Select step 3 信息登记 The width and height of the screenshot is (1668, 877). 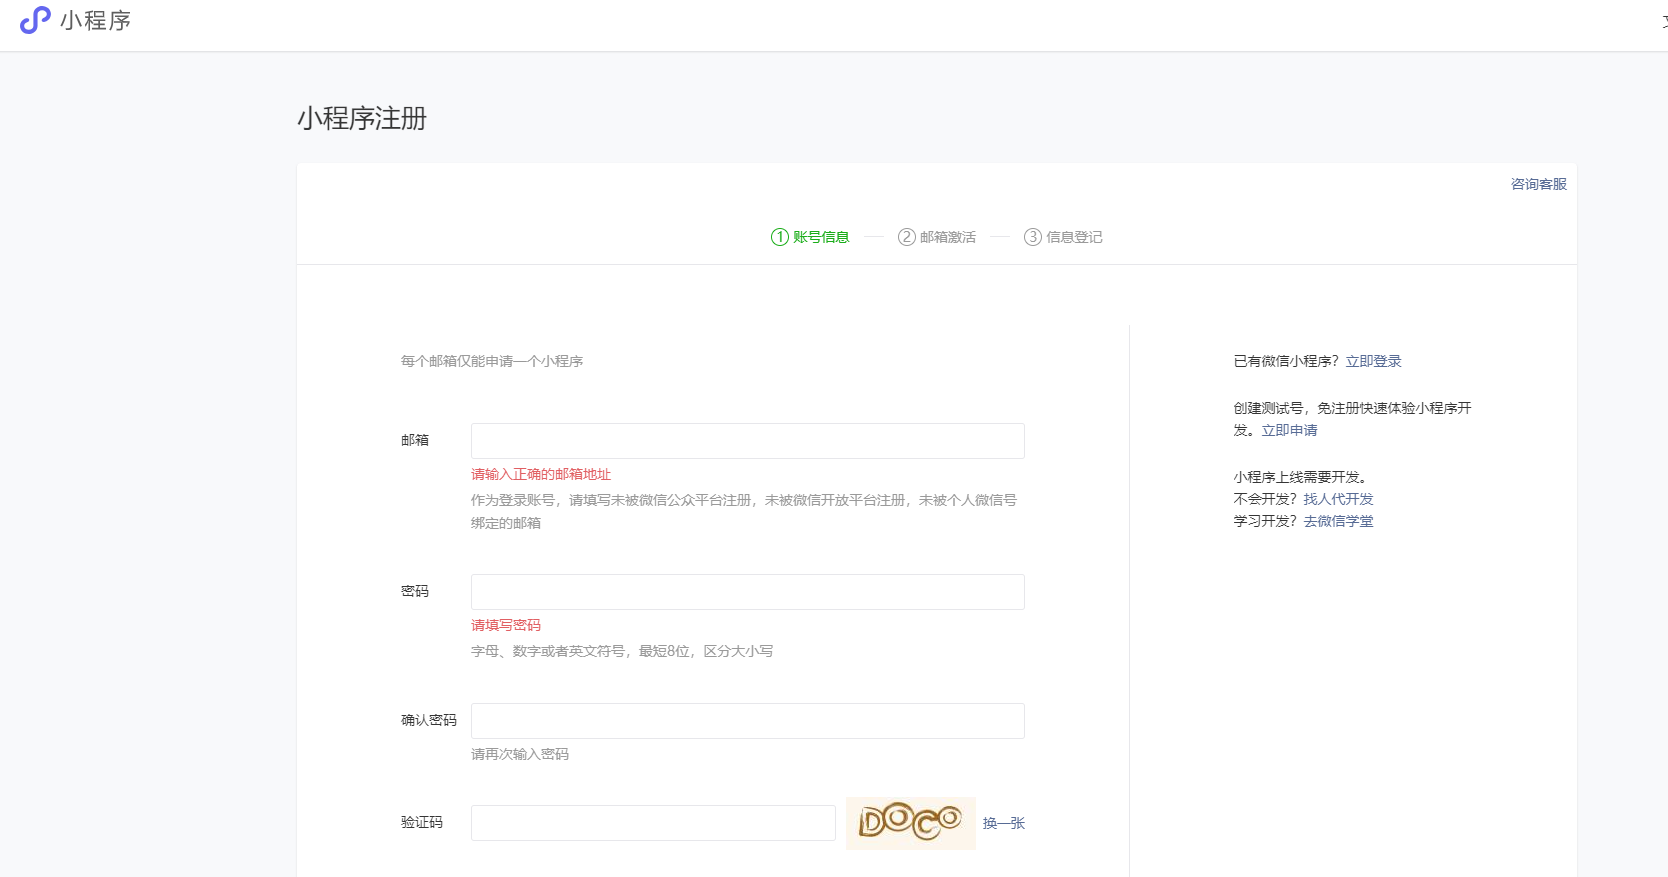click(x=1063, y=237)
